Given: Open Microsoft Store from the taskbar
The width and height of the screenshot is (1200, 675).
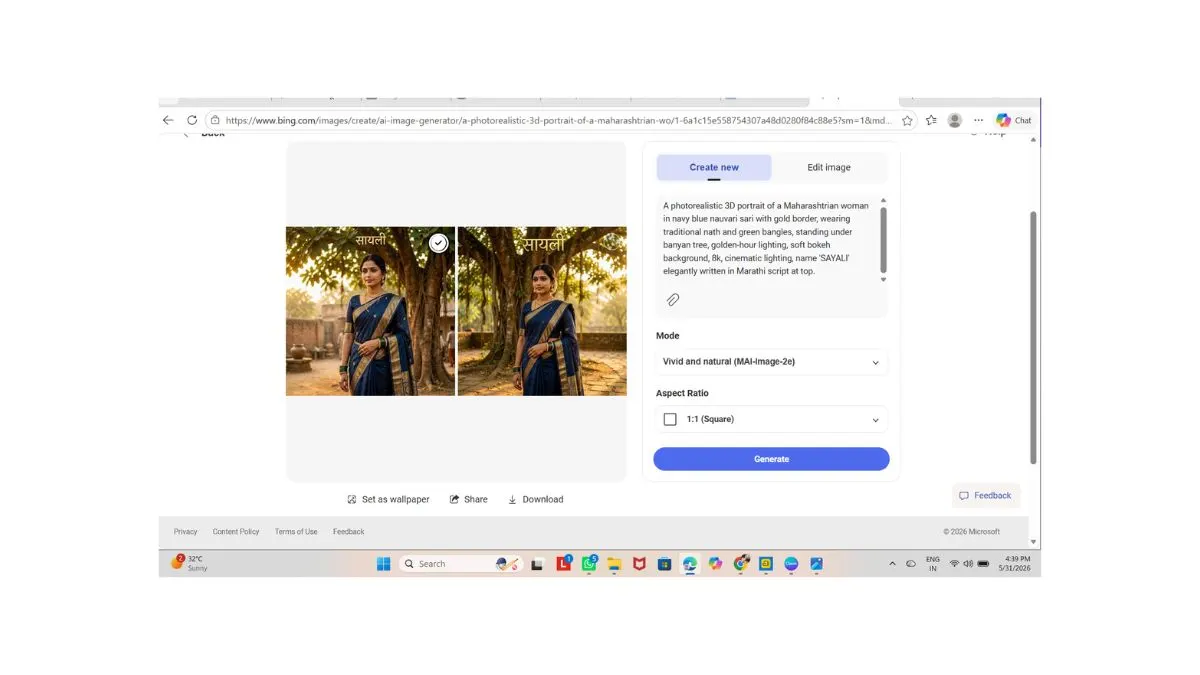Looking at the screenshot, I should click(664, 564).
